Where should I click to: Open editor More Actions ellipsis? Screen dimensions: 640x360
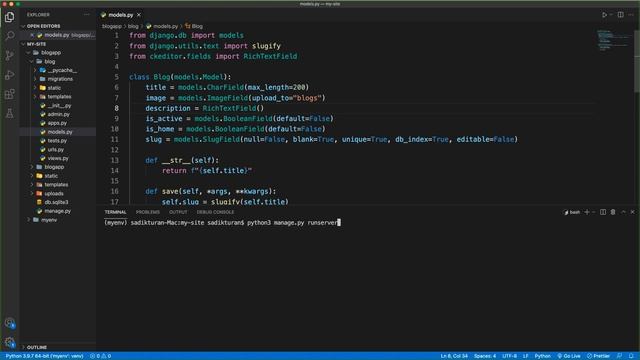click(x=631, y=15)
